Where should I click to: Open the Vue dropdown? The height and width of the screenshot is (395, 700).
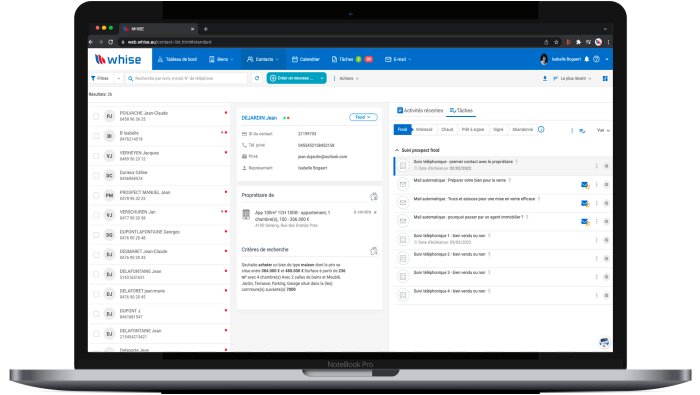(x=603, y=130)
